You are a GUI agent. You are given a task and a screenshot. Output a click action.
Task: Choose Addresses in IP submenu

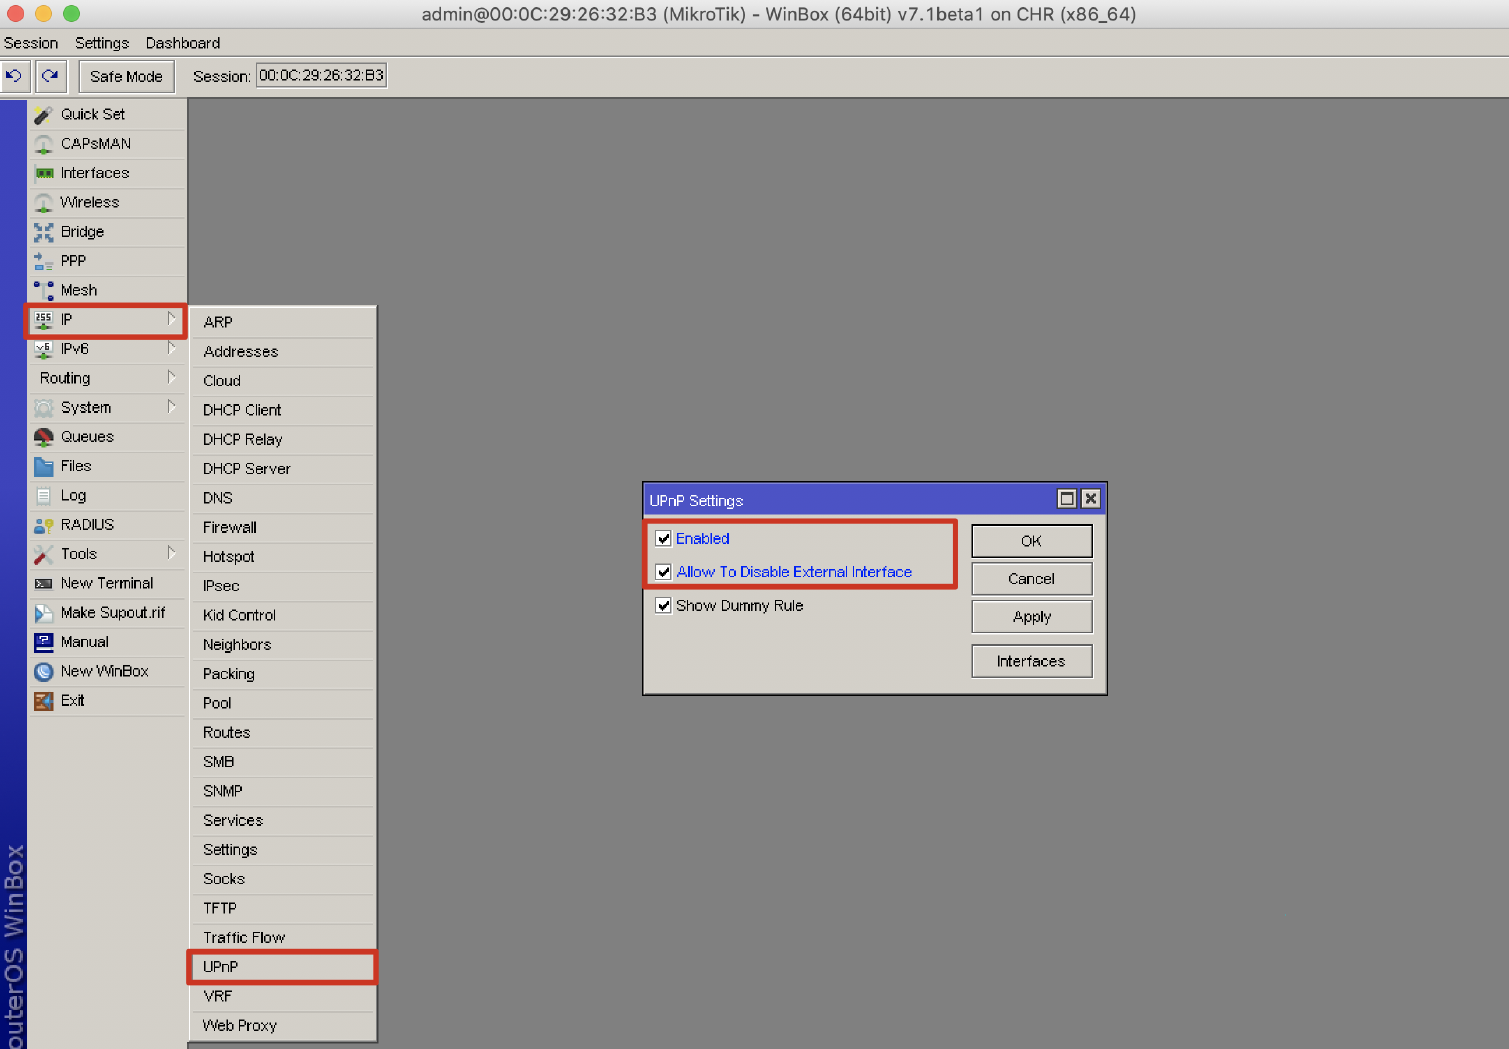[282, 352]
